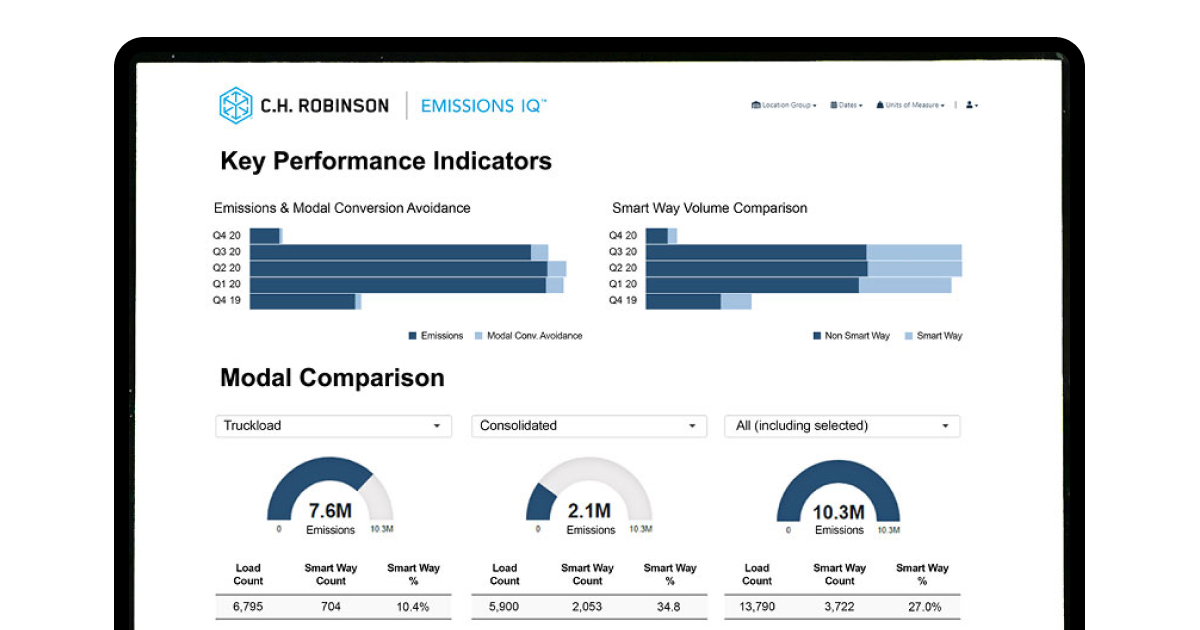Click the 3,722 Smart Way count cell
1200x630 pixels.
840,607
